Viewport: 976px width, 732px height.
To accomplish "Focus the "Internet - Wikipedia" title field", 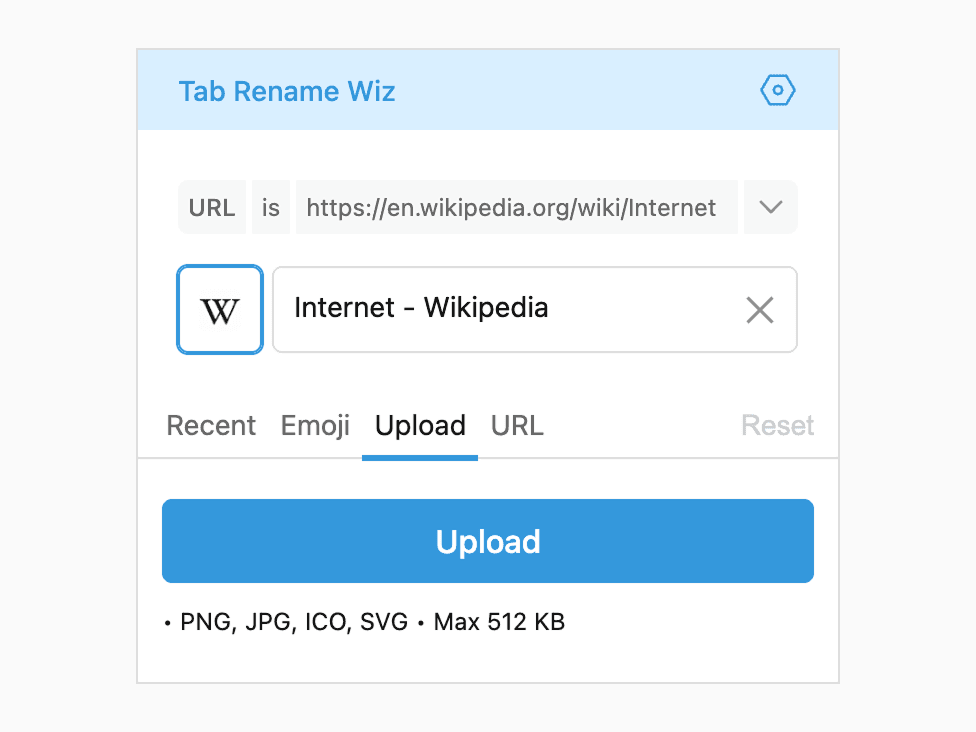I will 500,309.
